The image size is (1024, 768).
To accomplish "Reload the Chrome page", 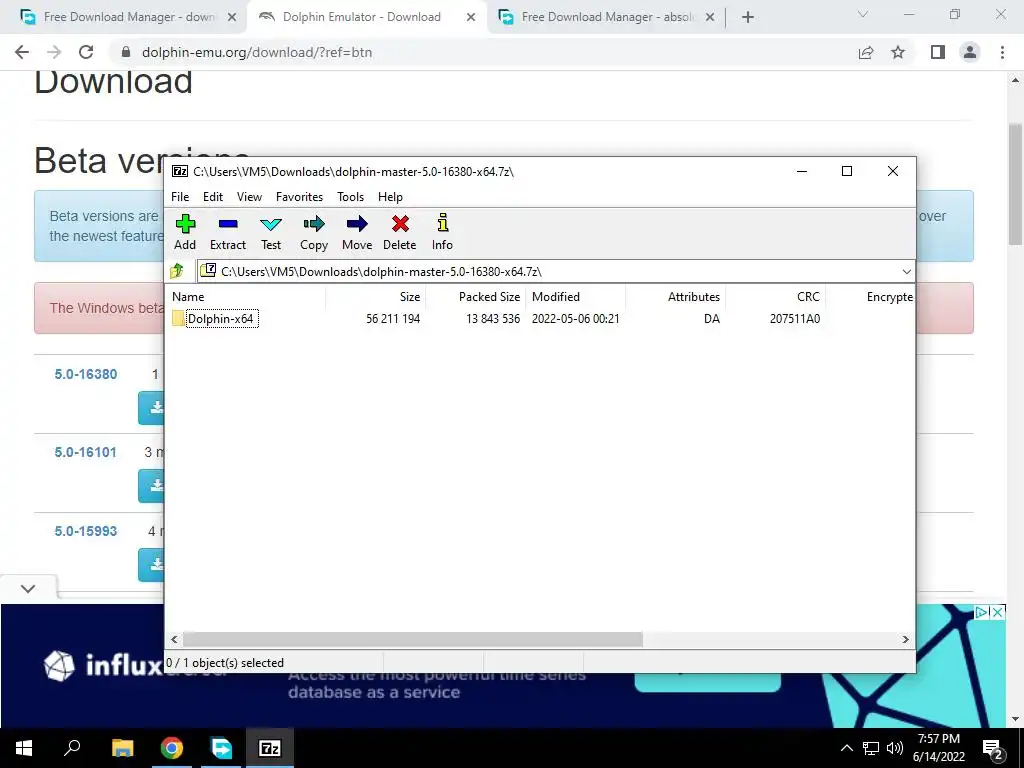I will (x=86, y=52).
